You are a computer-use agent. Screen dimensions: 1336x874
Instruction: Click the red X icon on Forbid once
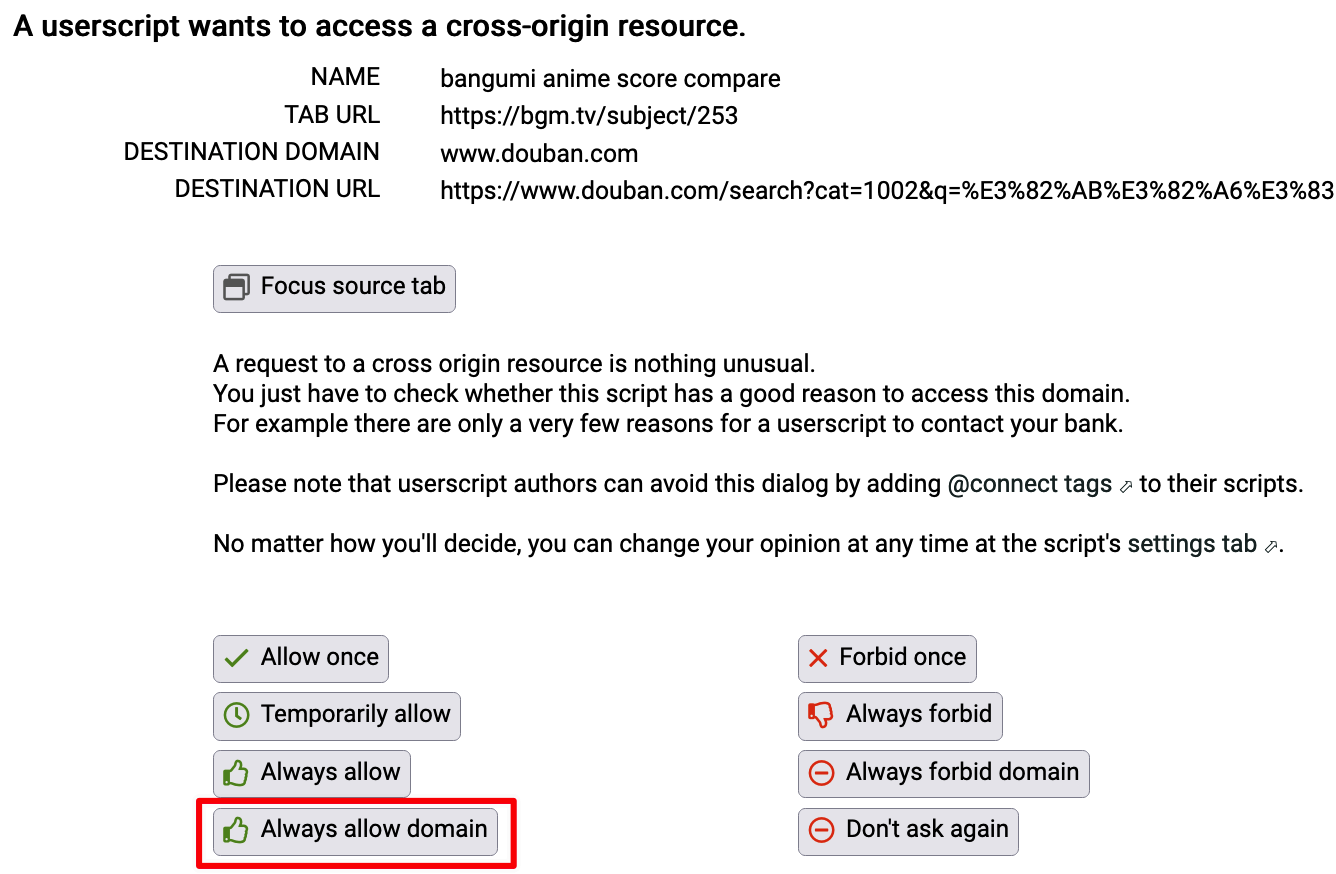click(818, 658)
